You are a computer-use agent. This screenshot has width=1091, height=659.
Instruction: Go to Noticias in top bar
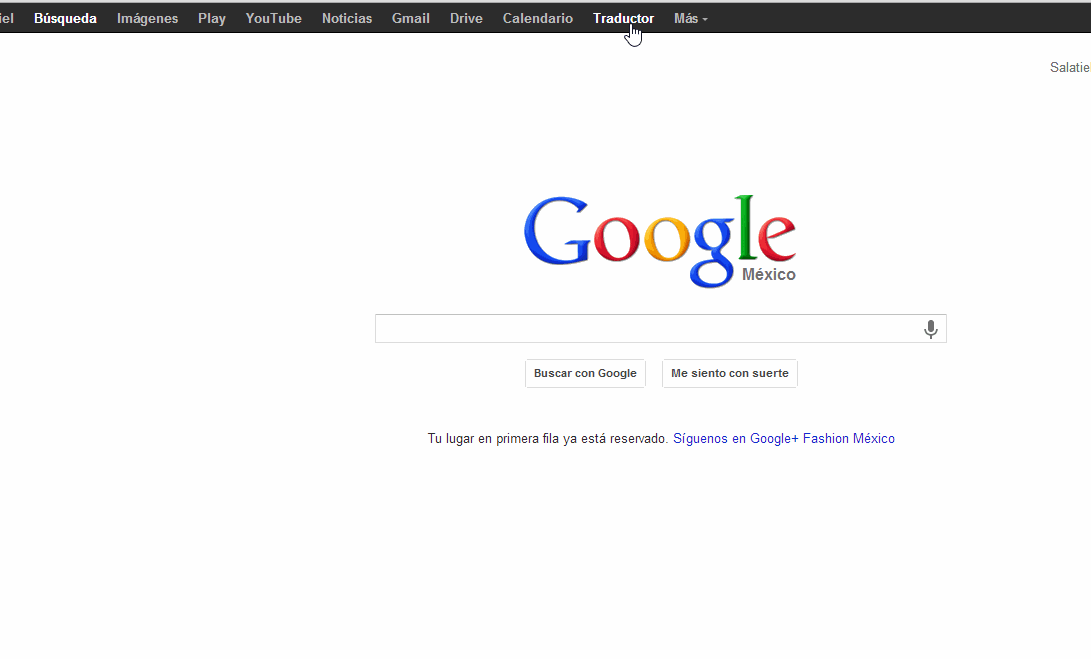[347, 19]
